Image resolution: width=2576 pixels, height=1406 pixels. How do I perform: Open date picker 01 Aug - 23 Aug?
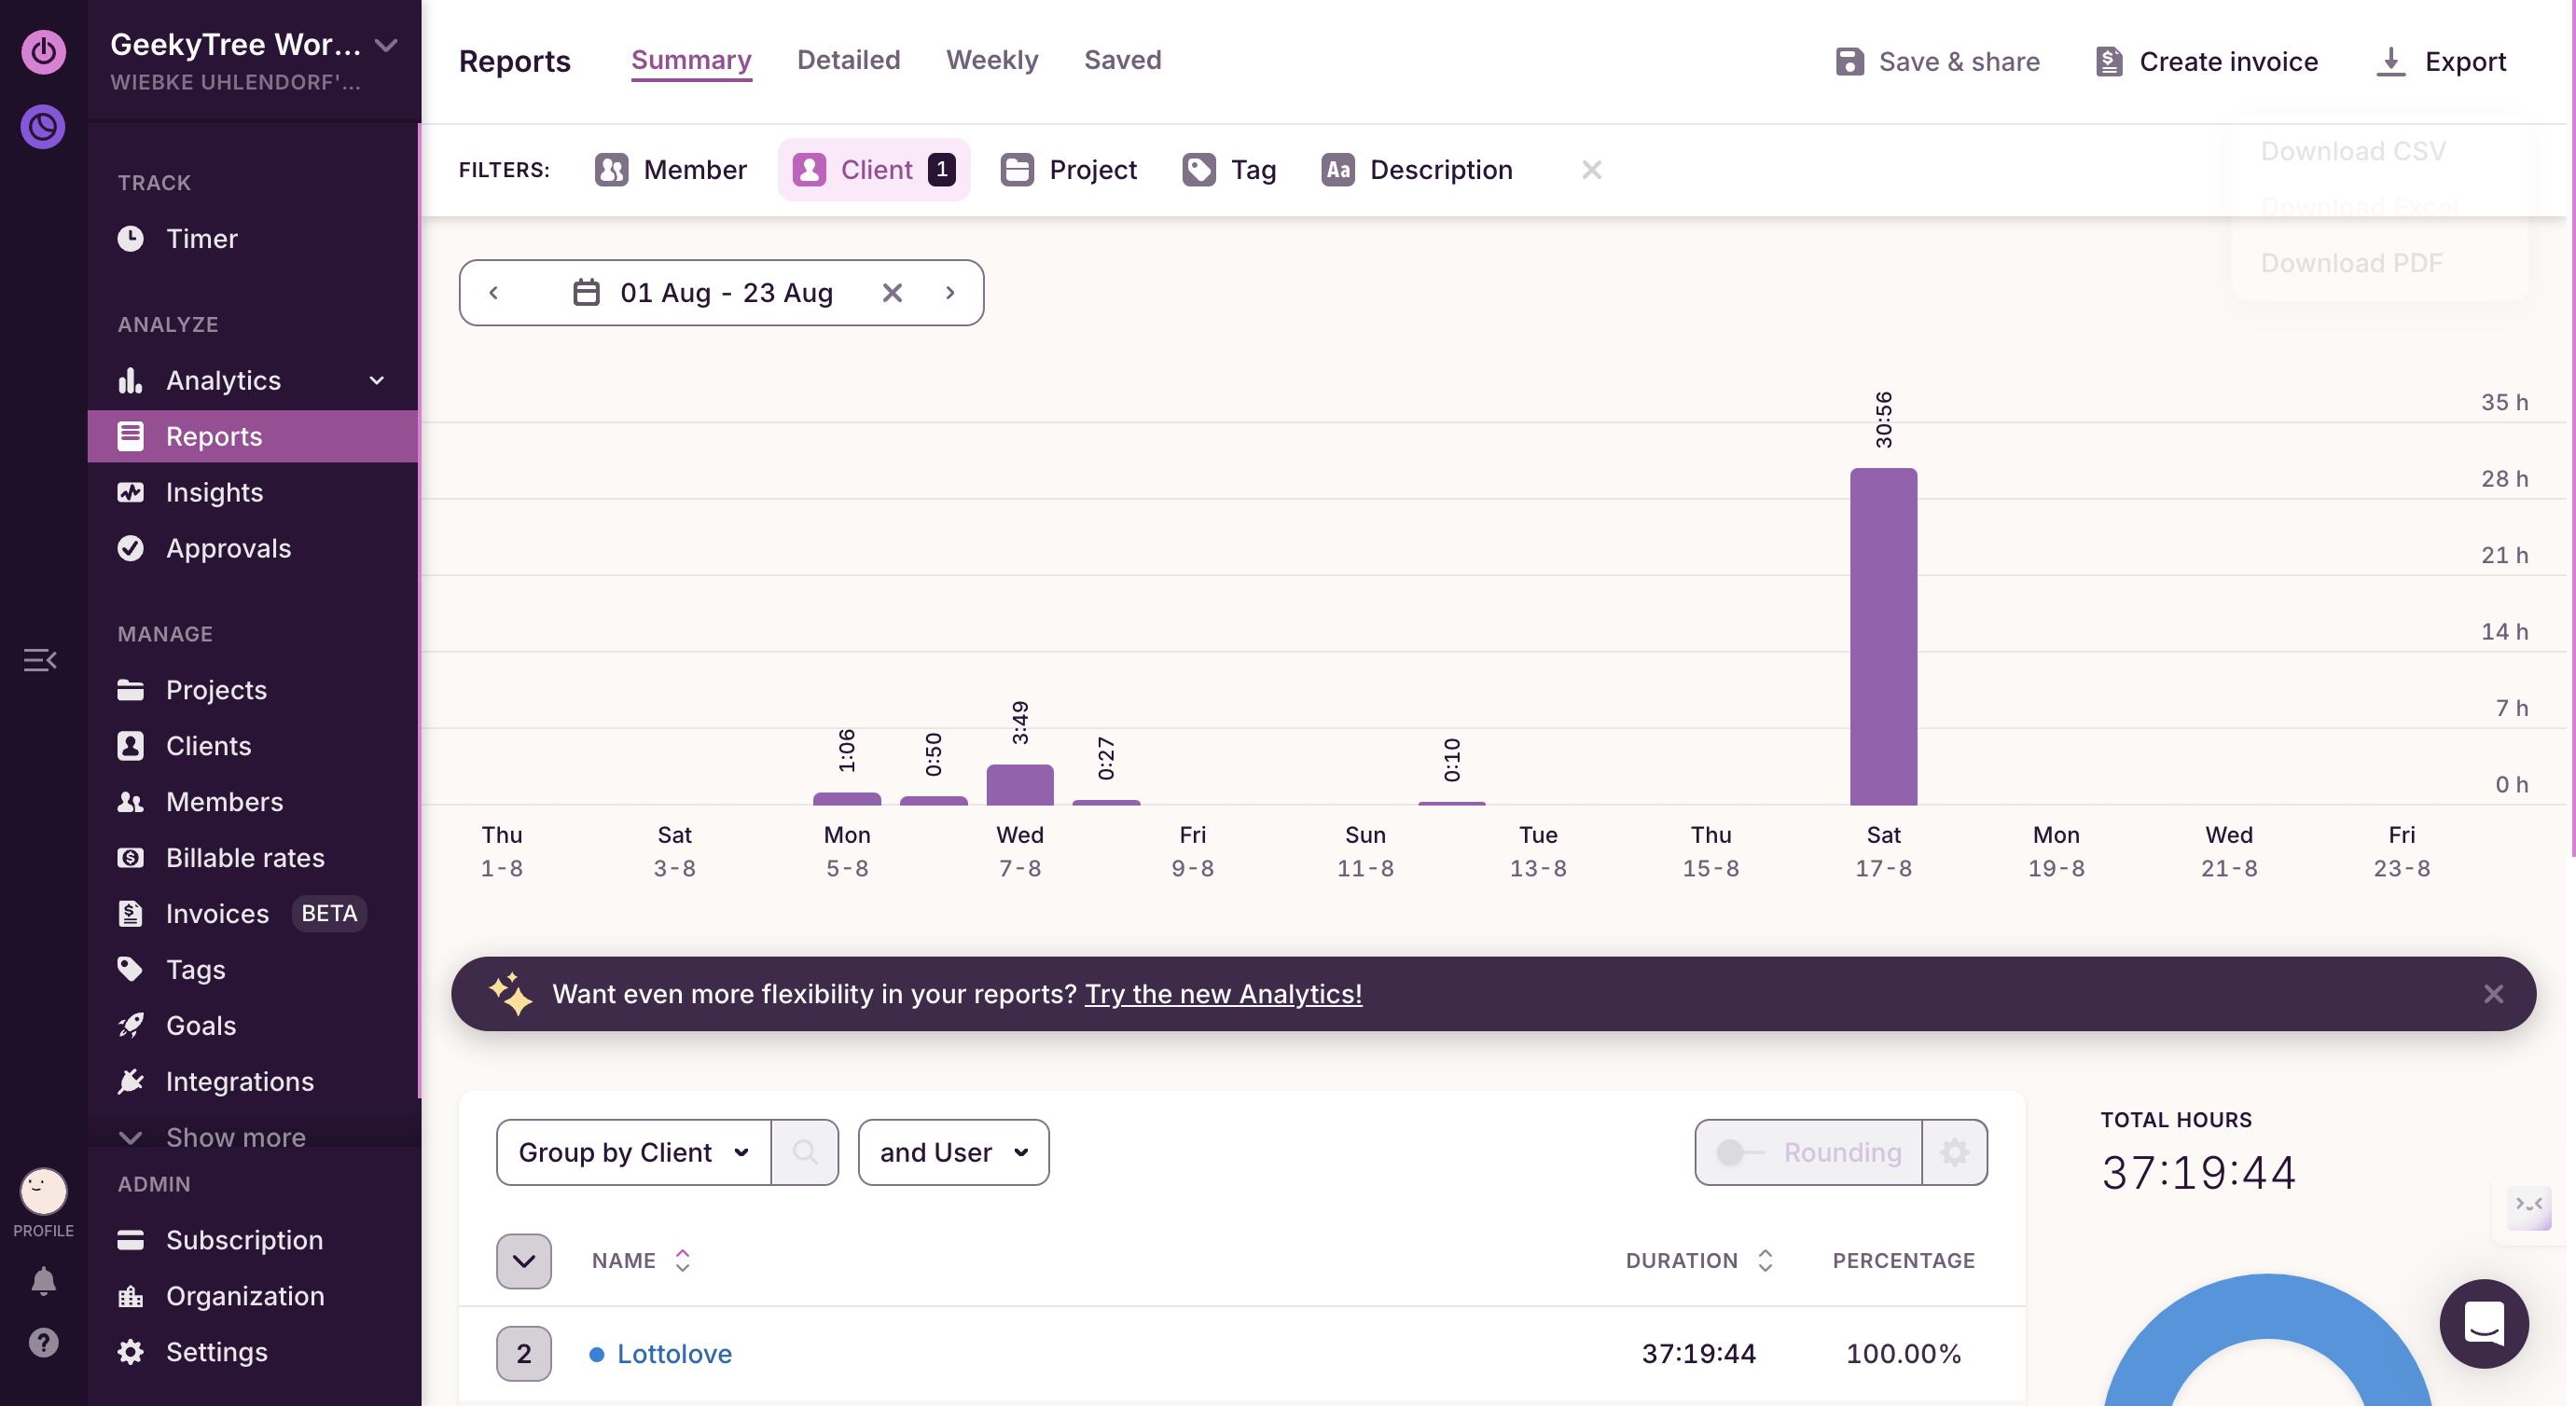[x=702, y=292]
